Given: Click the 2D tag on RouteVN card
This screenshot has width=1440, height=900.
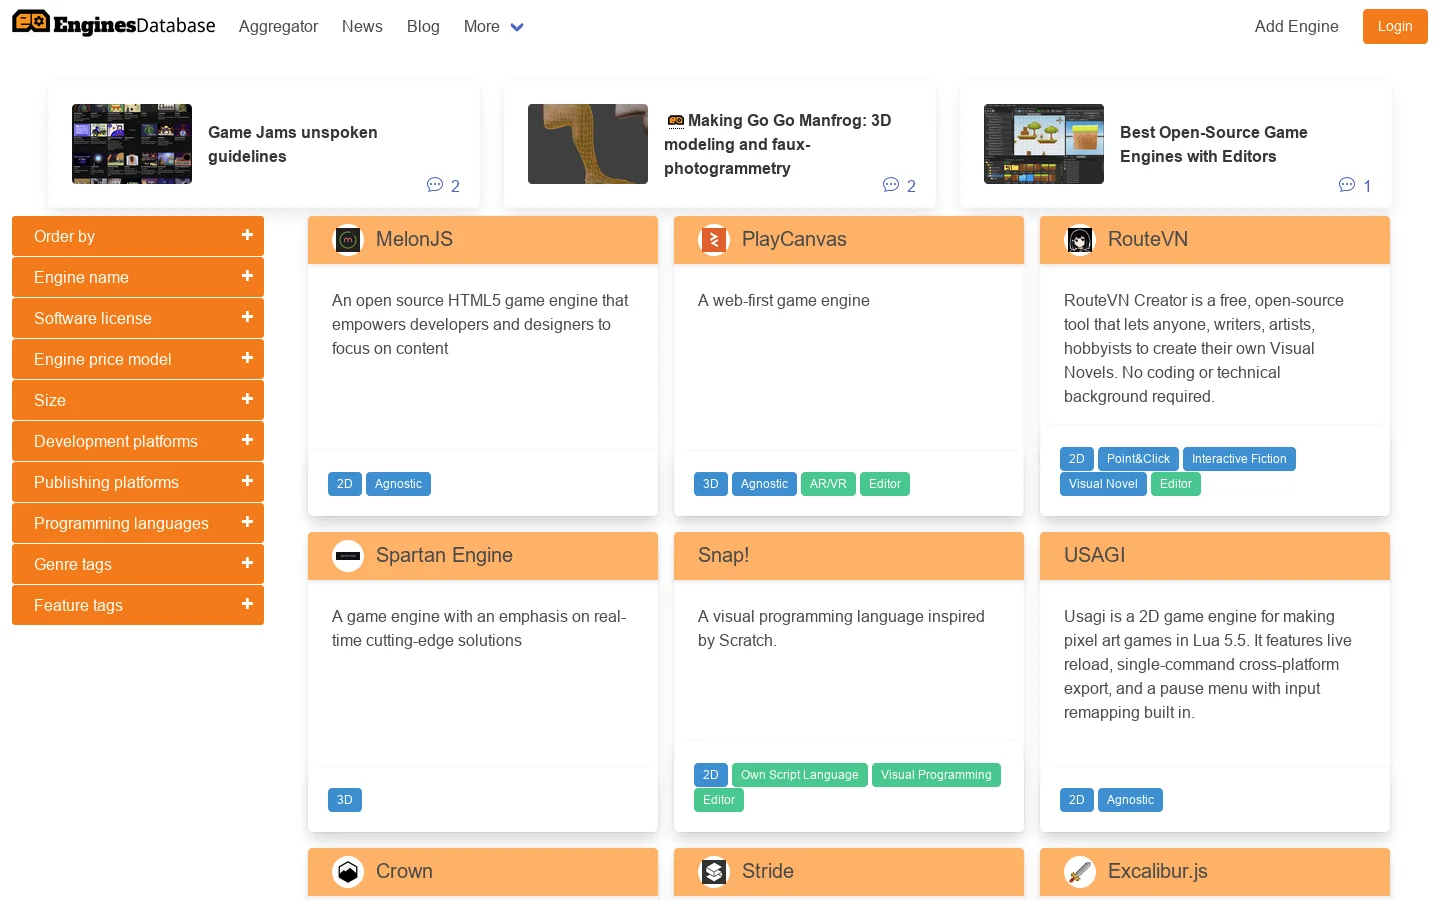Looking at the screenshot, I should point(1077,459).
